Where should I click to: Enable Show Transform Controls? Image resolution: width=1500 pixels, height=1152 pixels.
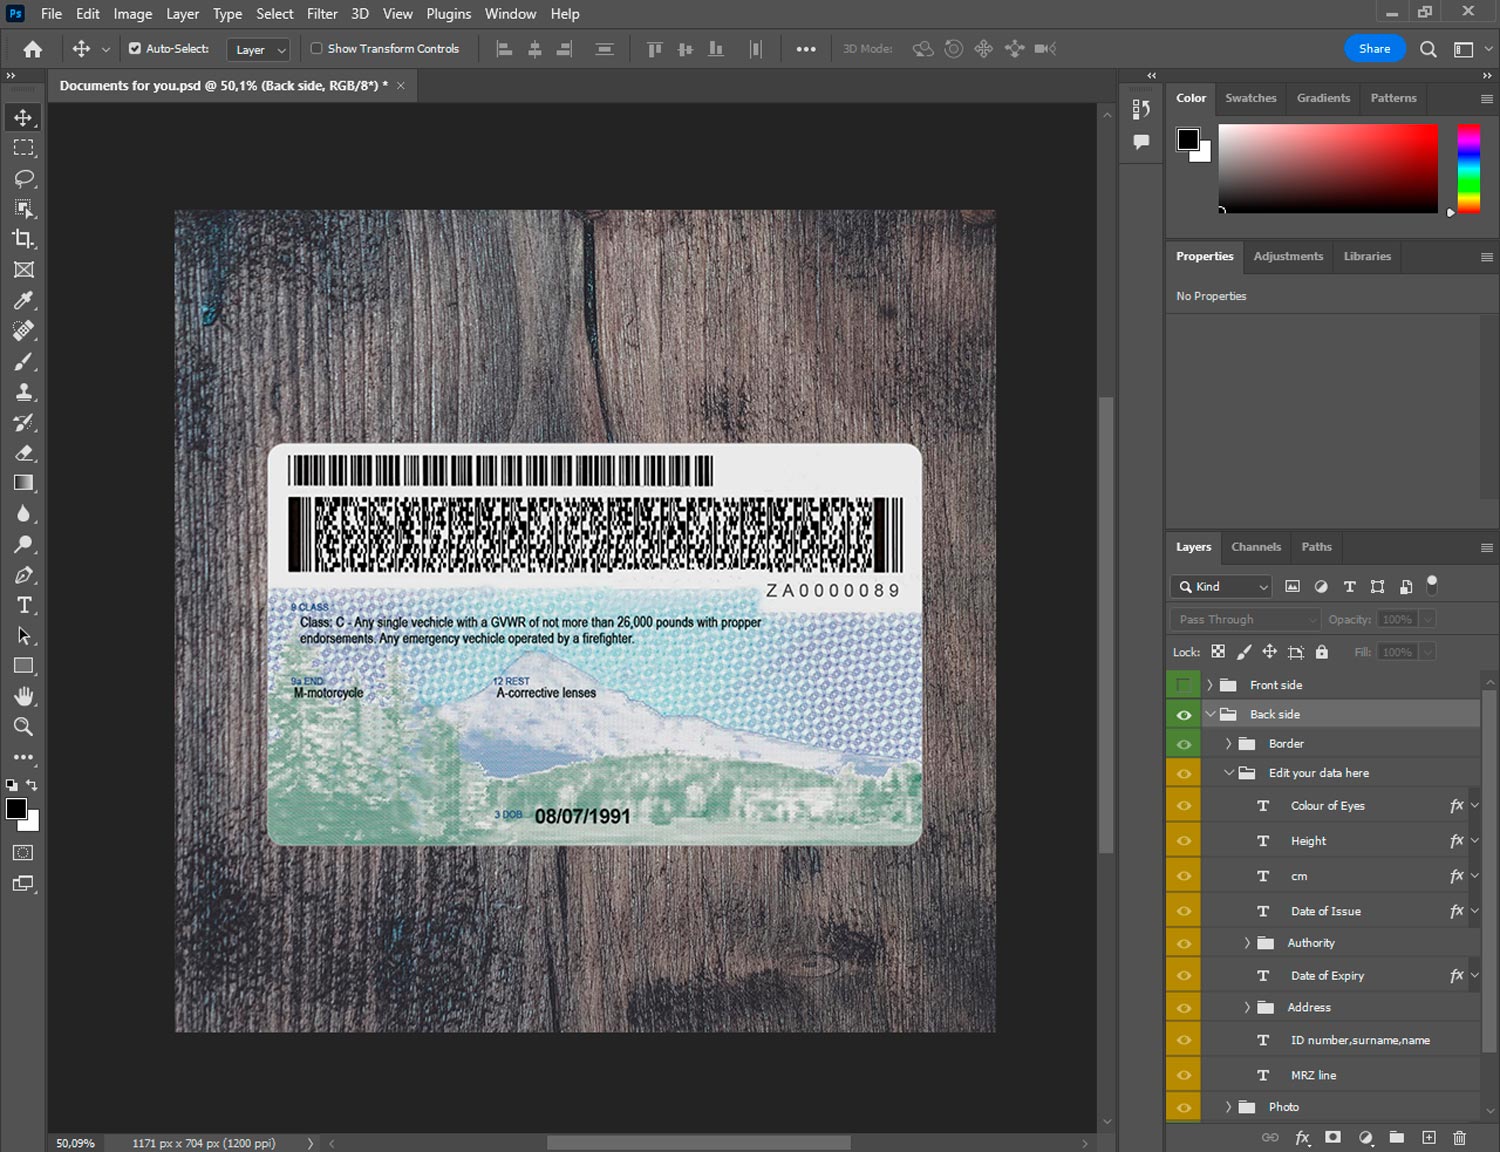316,48
